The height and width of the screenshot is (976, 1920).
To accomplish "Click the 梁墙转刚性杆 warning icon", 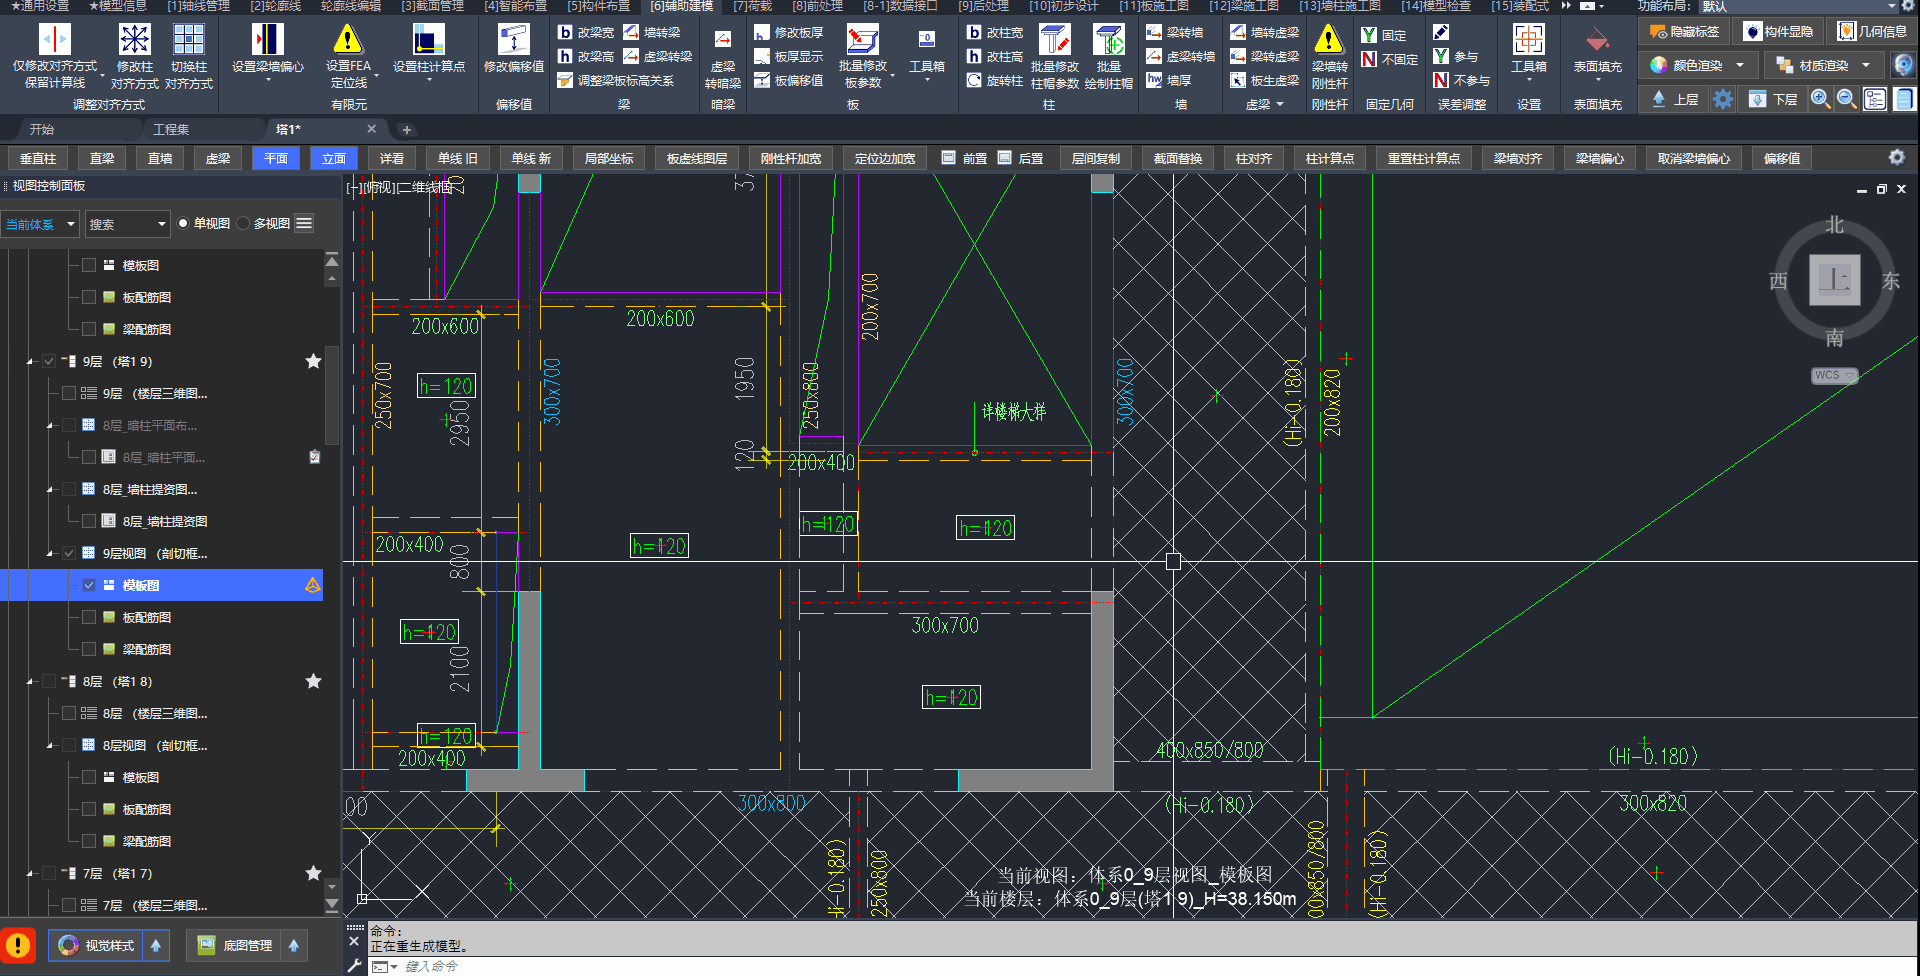I will [1328, 40].
